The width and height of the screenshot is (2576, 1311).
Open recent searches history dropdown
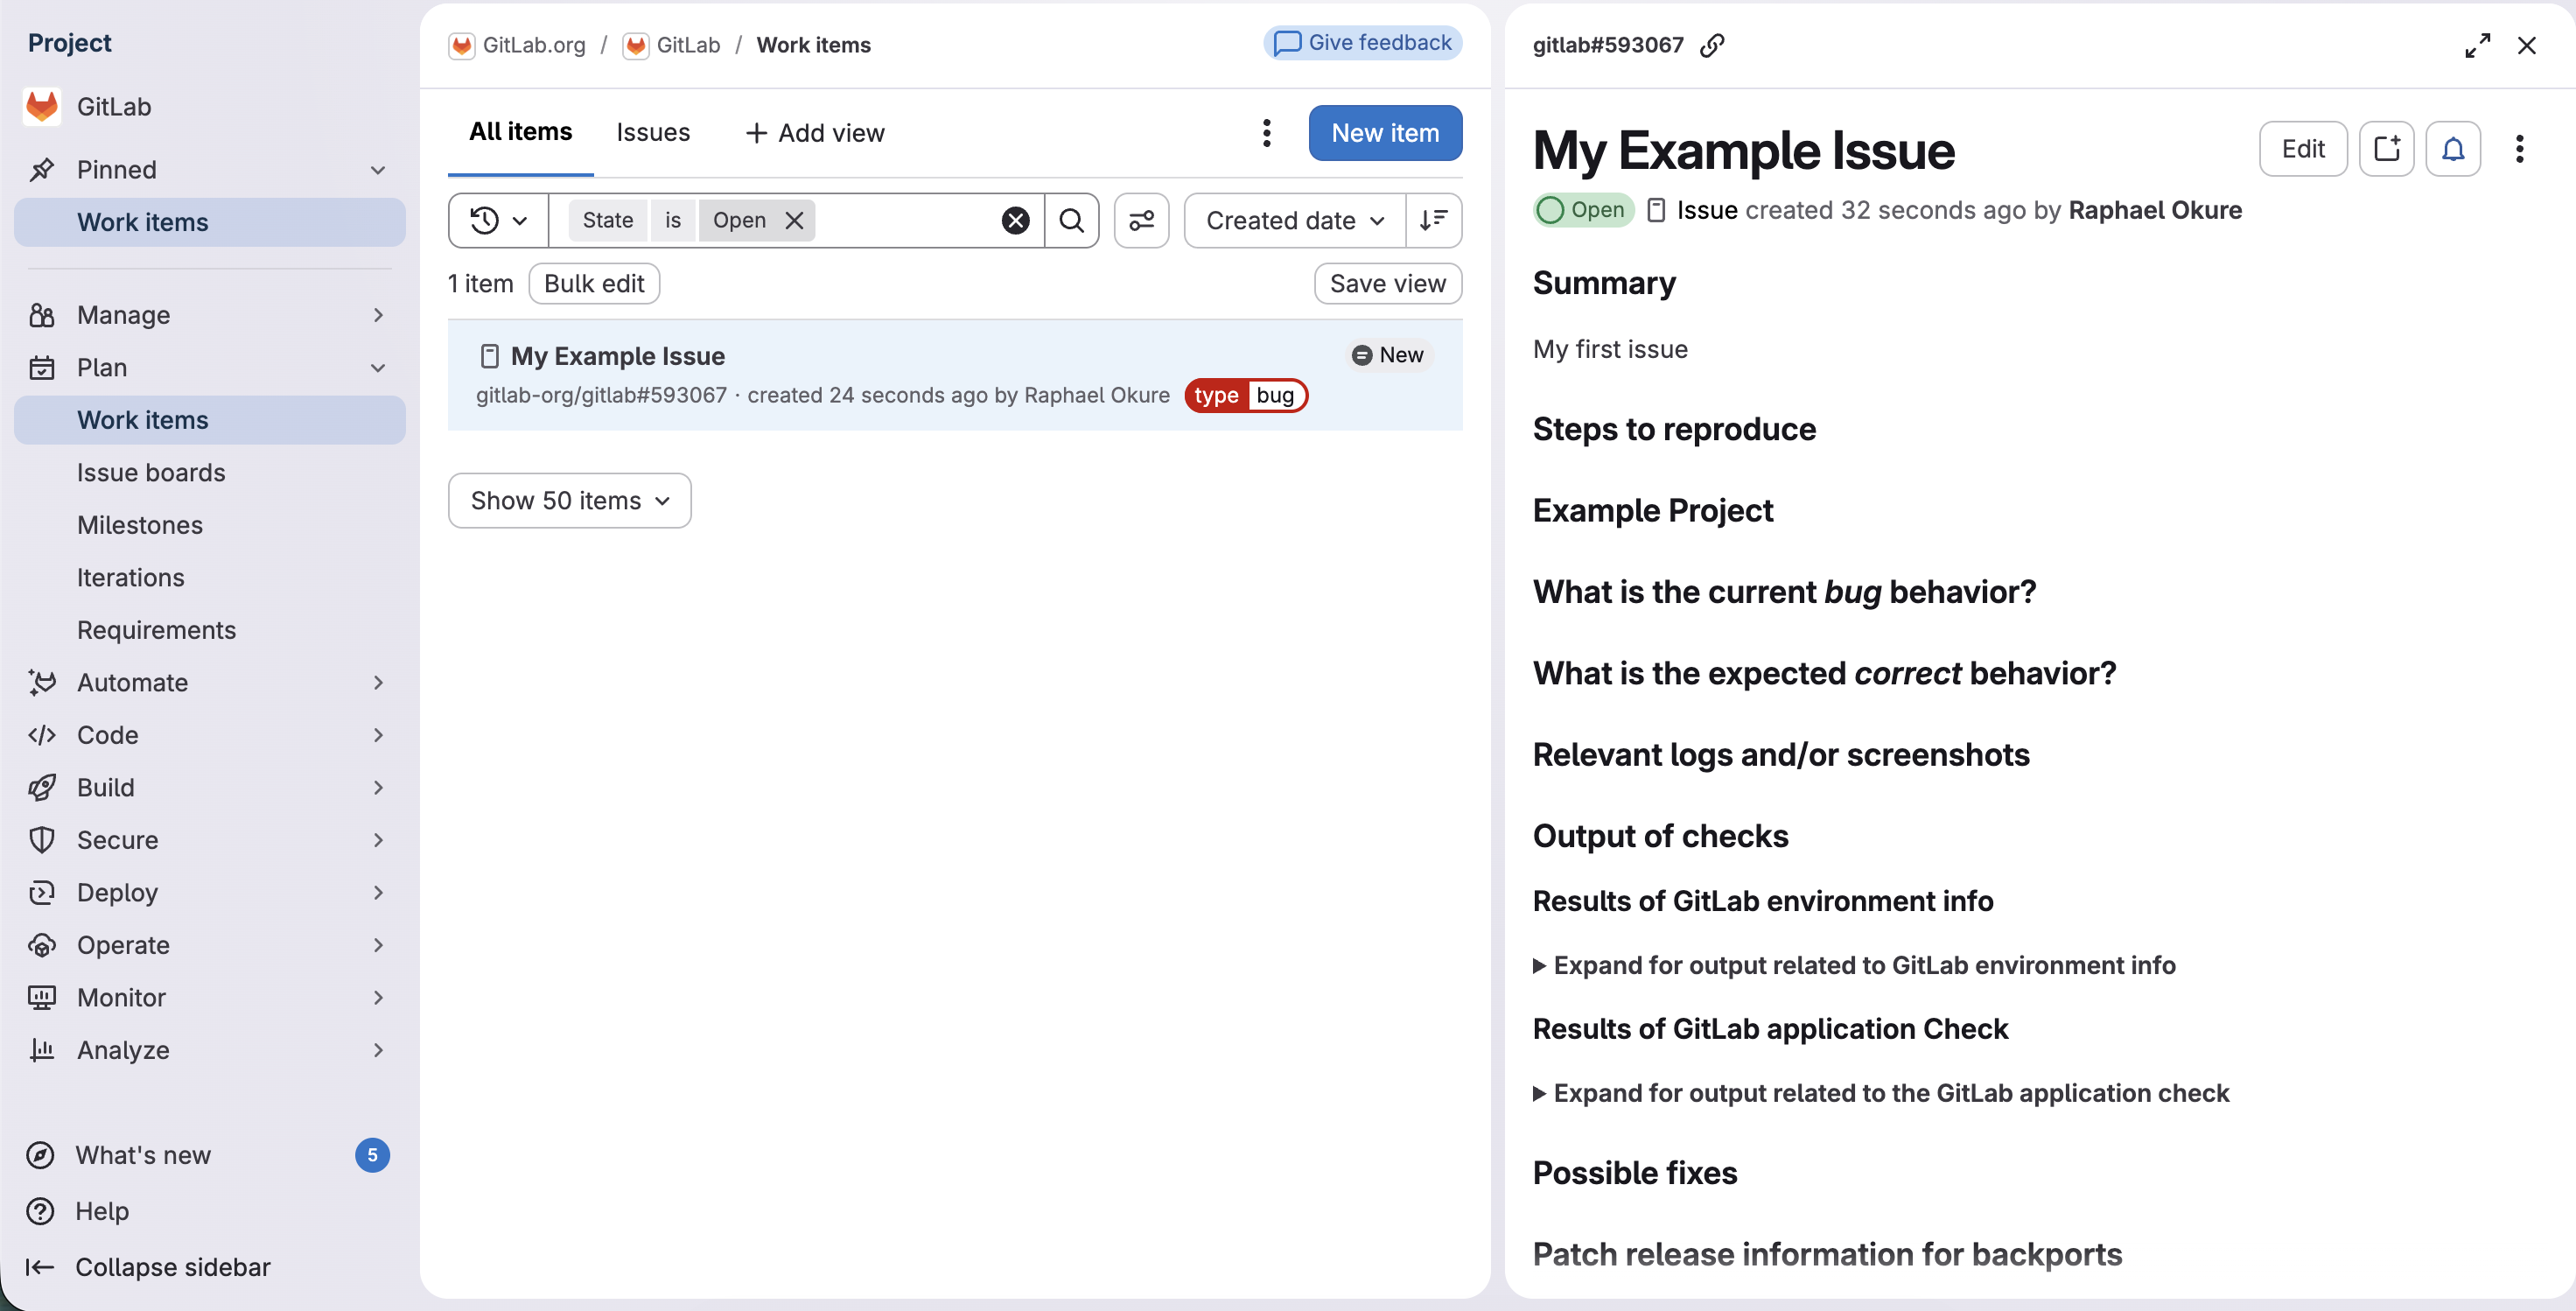point(498,220)
